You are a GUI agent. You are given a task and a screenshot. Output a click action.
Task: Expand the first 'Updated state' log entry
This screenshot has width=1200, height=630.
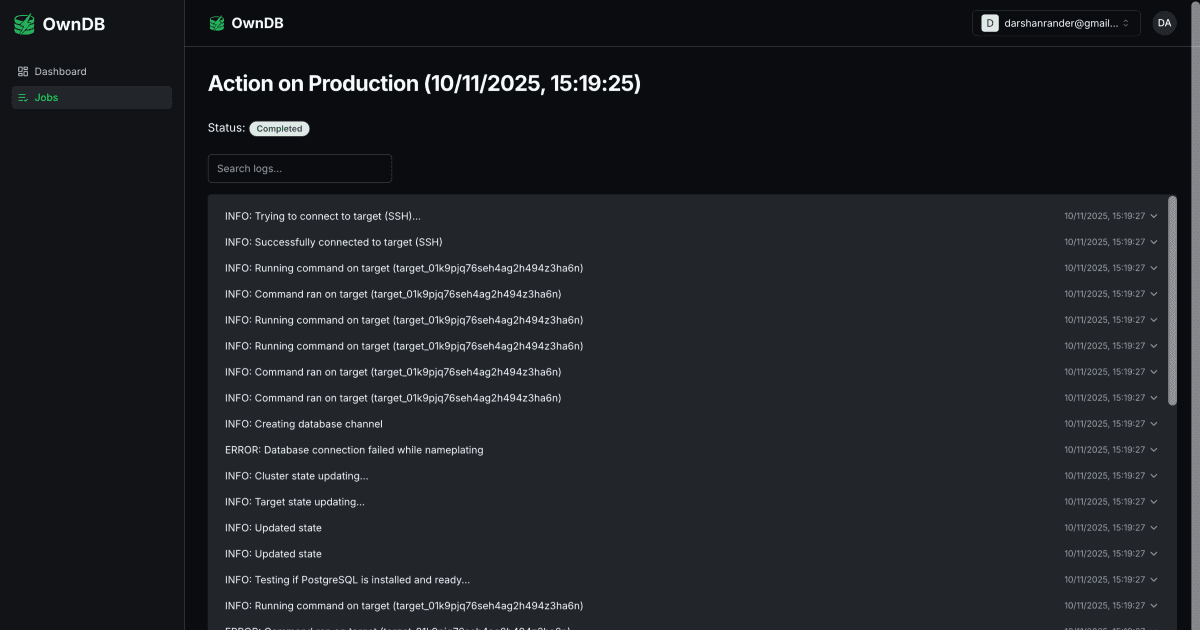[x=1153, y=527]
